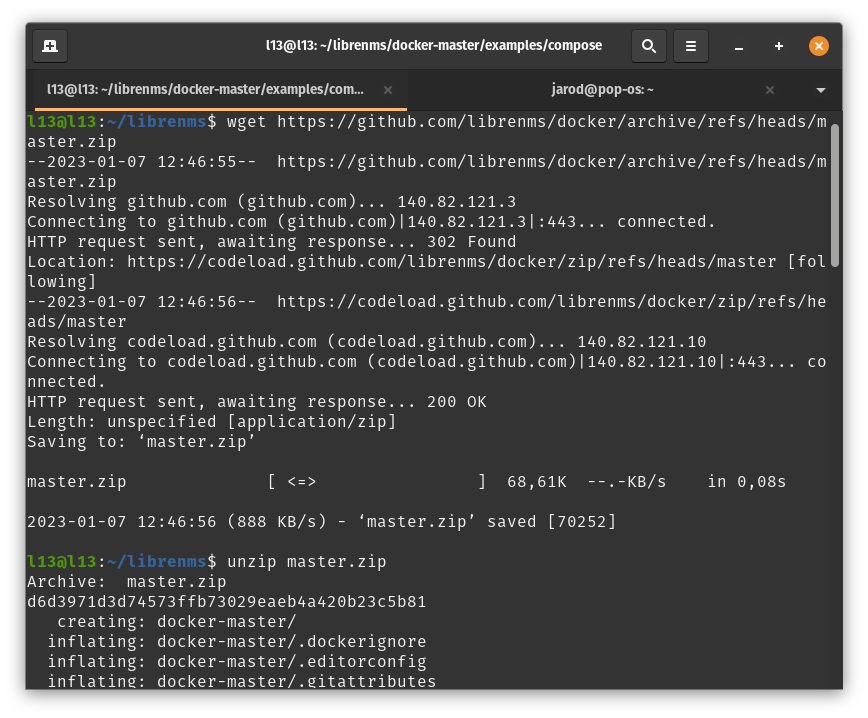The width and height of the screenshot is (868, 718).
Task: Maximize the terminal window with plus button
Action: click(x=778, y=47)
